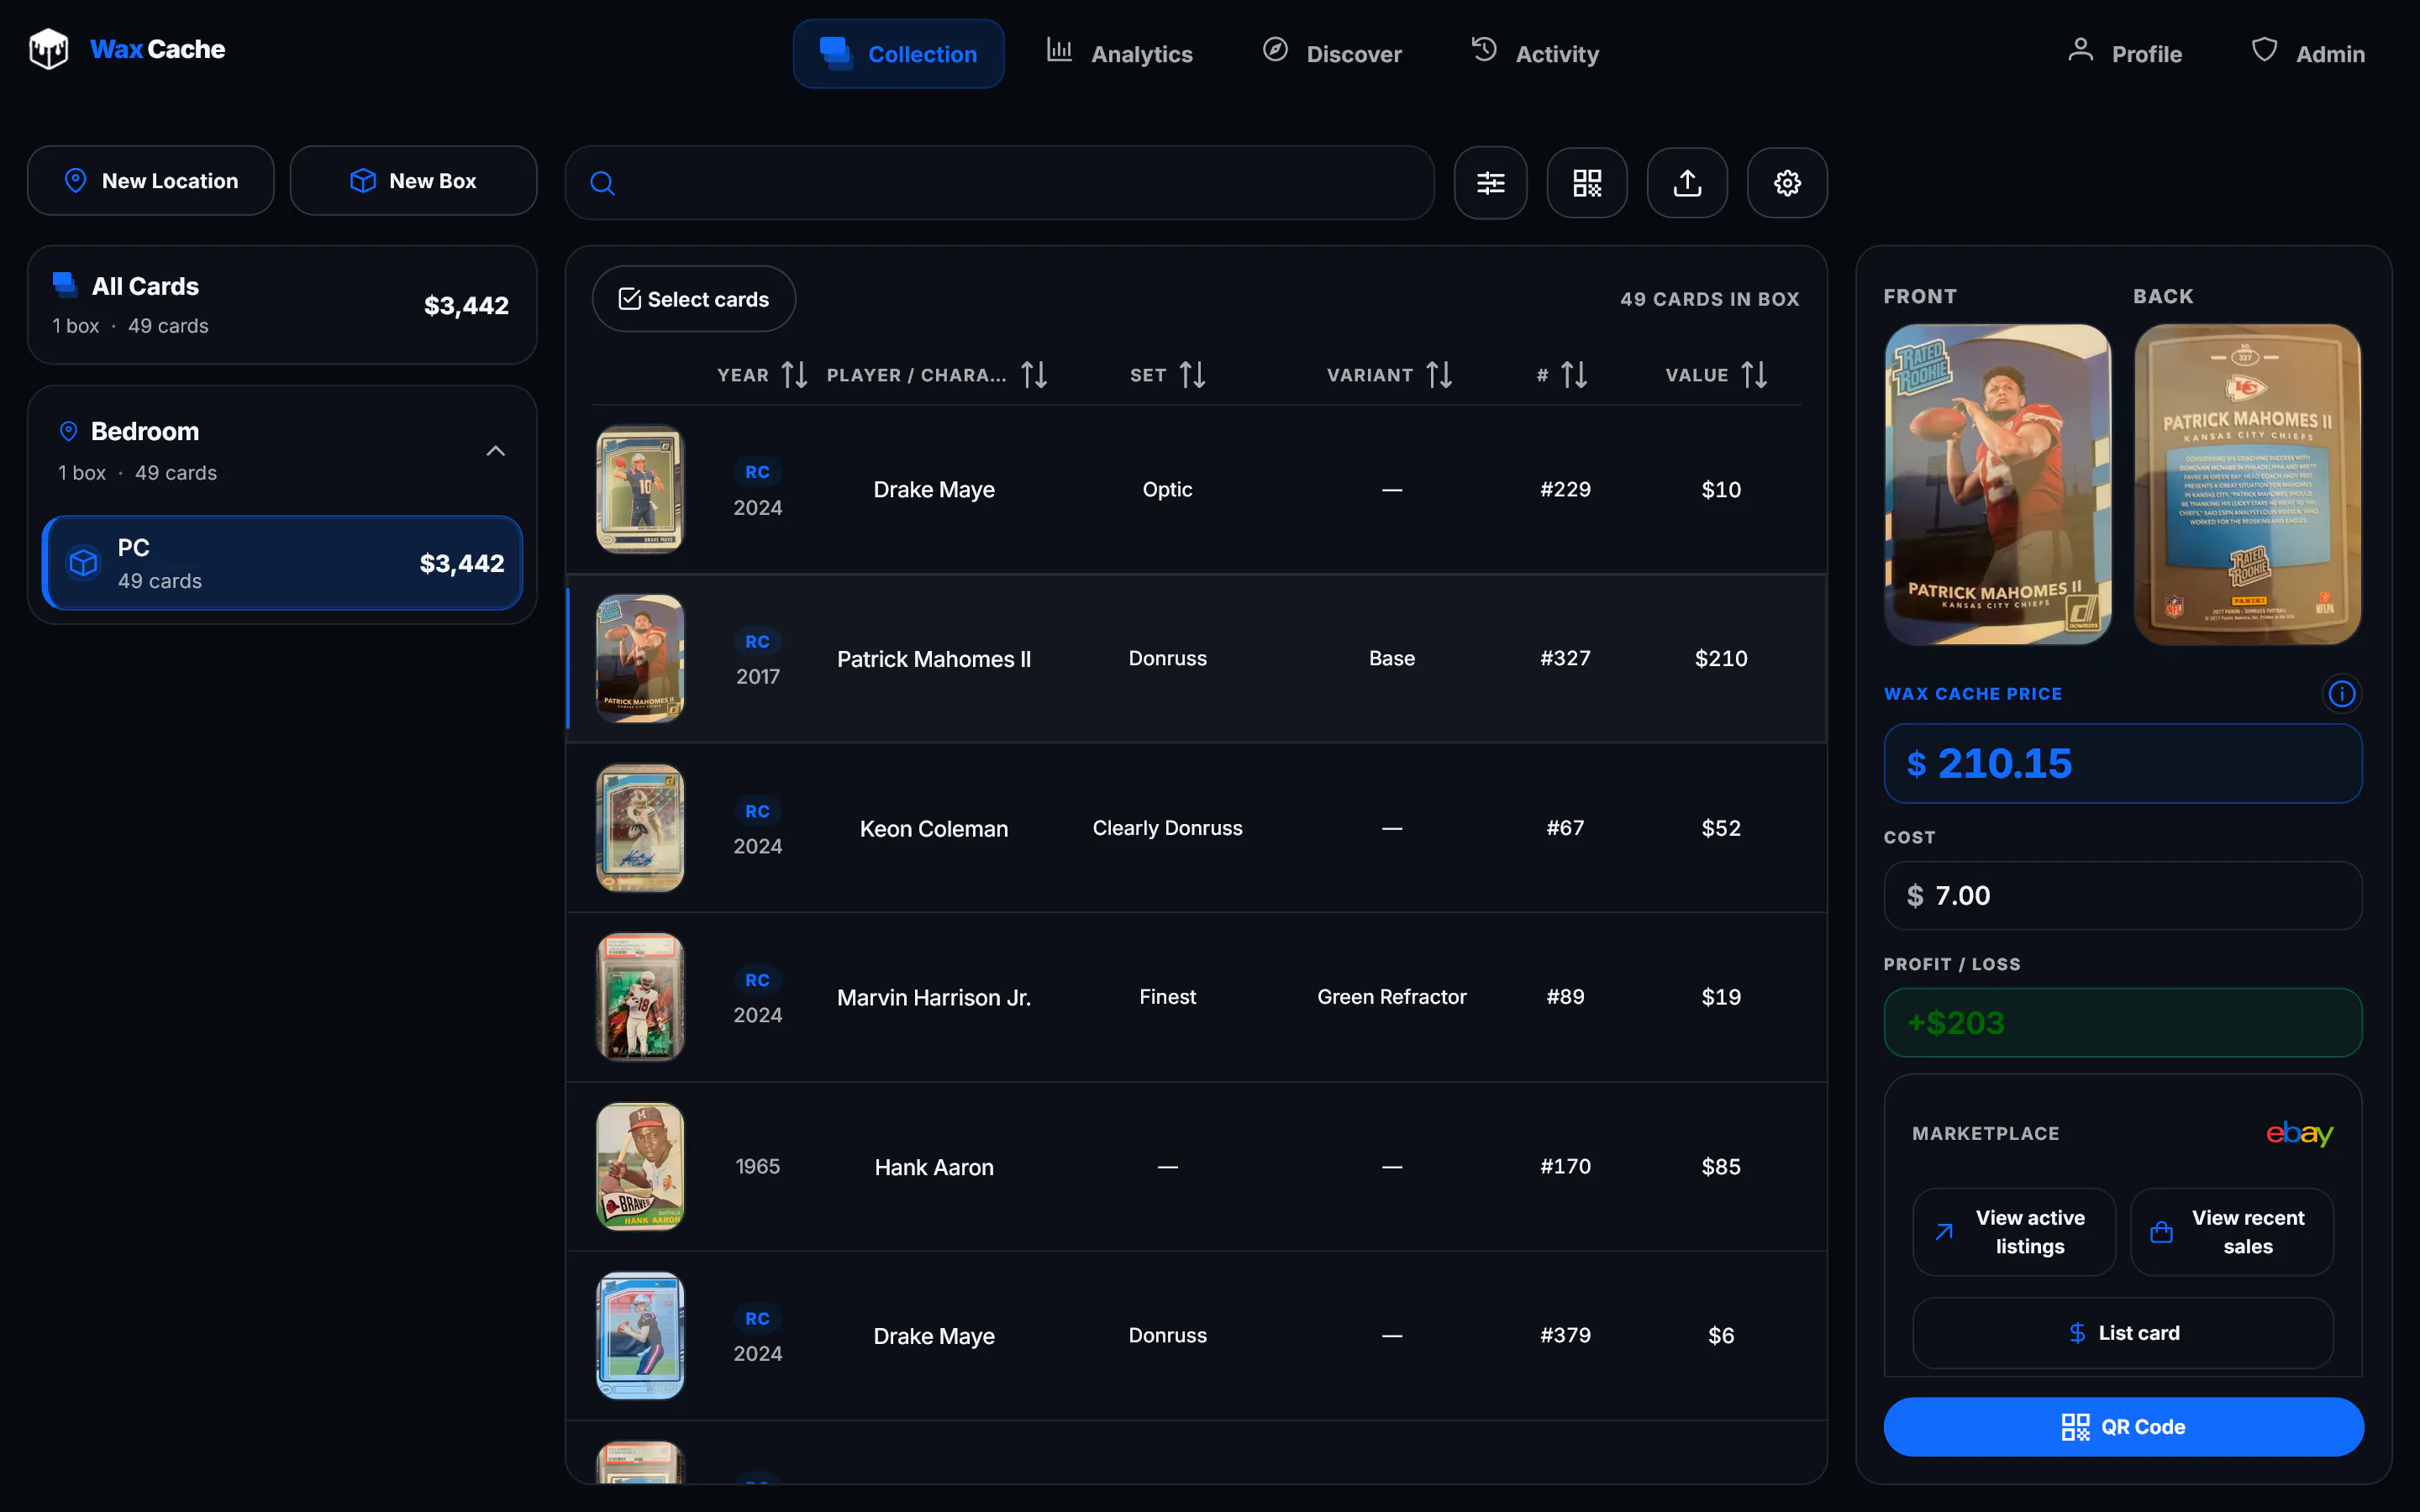Select the Bedroom location name
Screen dimensions: 2420x1512
click(145, 431)
